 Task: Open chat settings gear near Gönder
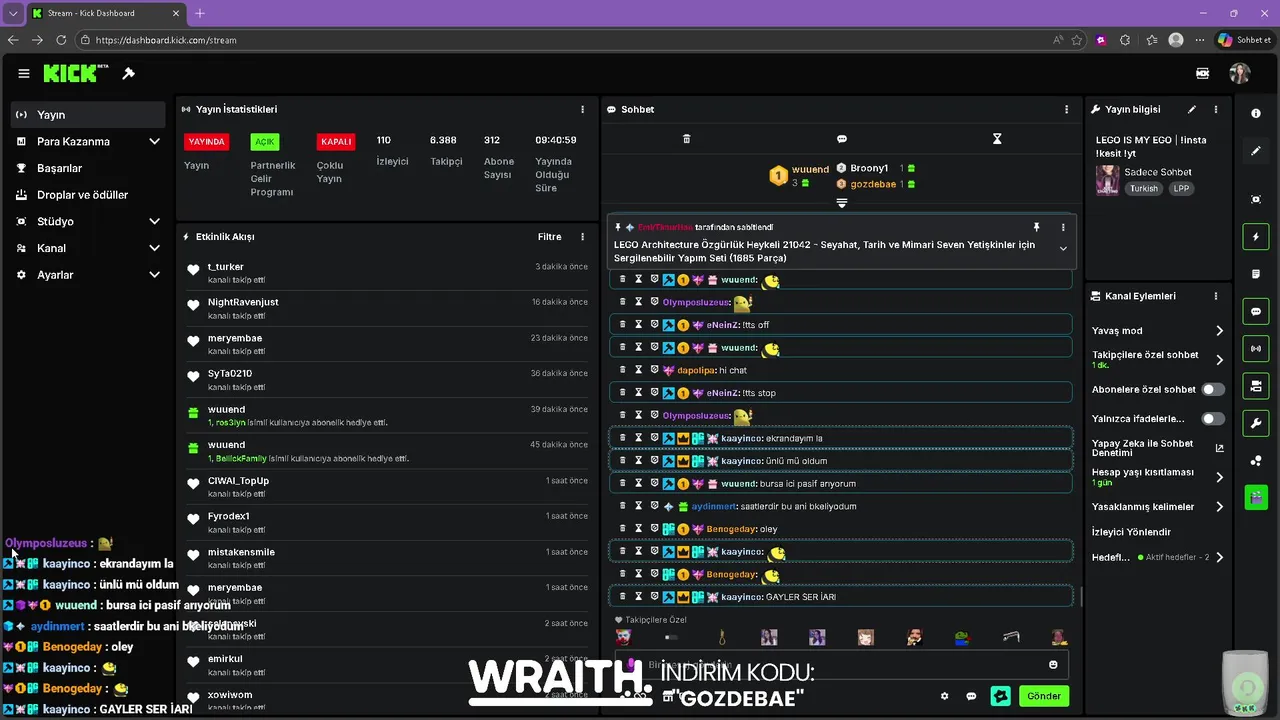[944, 696]
